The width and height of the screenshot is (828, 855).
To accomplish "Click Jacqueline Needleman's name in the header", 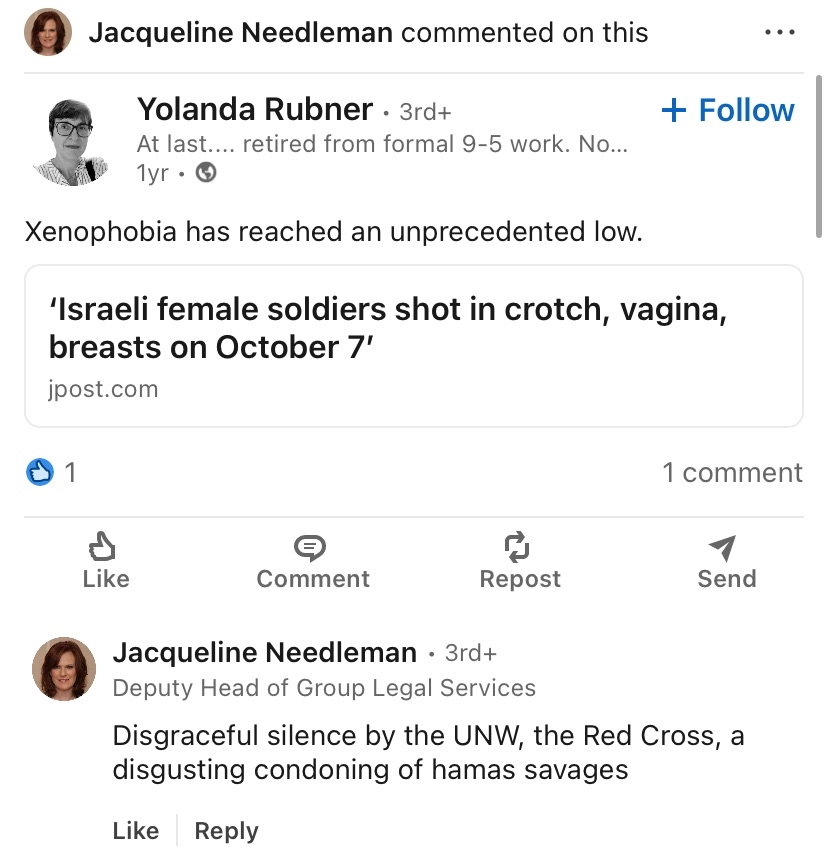I will click(x=241, y=32).
